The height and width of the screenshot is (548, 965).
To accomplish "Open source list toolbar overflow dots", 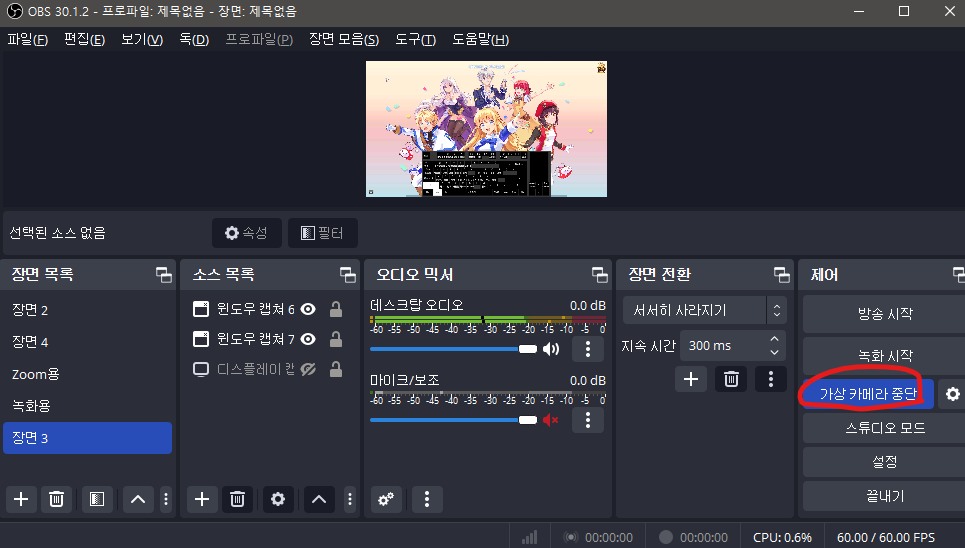I will [x=350, y=499].
